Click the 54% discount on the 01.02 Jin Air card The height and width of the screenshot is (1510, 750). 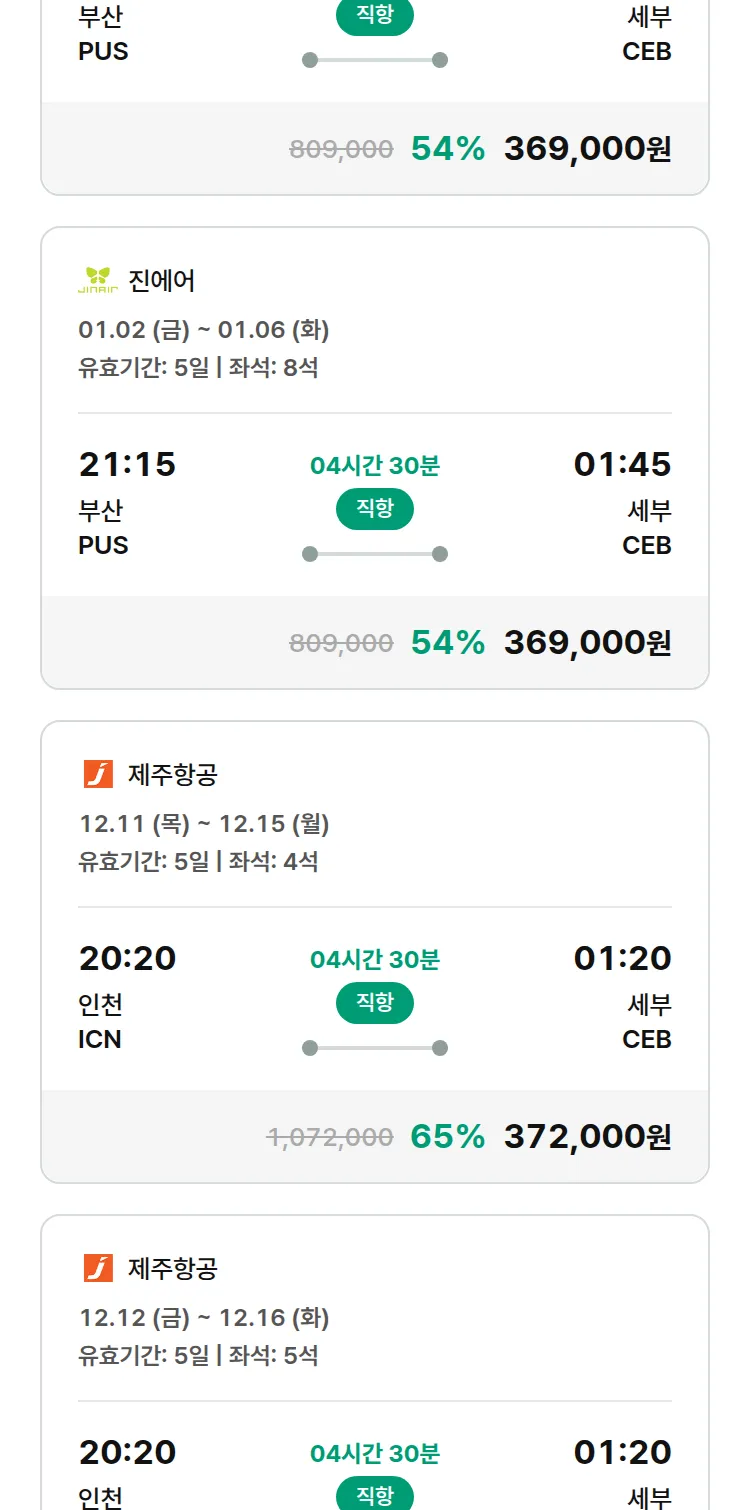[x=447, y=643]
